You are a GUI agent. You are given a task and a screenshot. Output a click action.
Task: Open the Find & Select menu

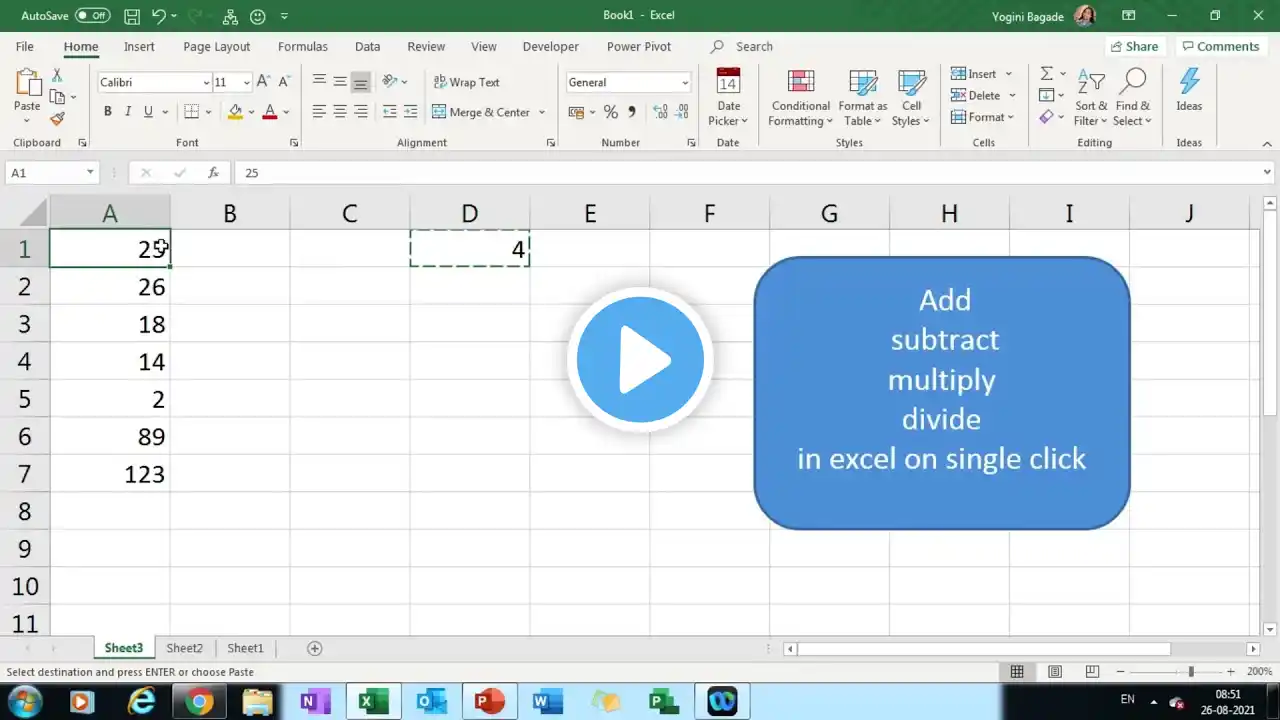[x=1133, y=98]
